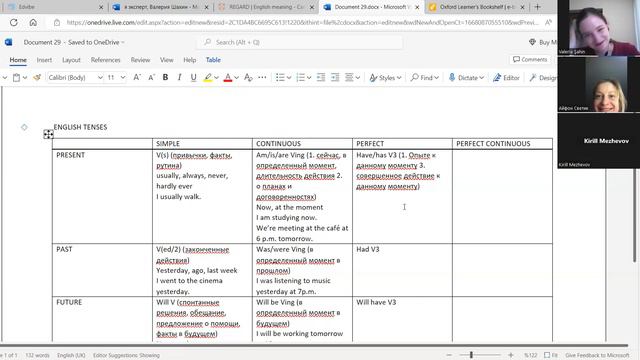Open the Styles gallery

coord(385,78)
